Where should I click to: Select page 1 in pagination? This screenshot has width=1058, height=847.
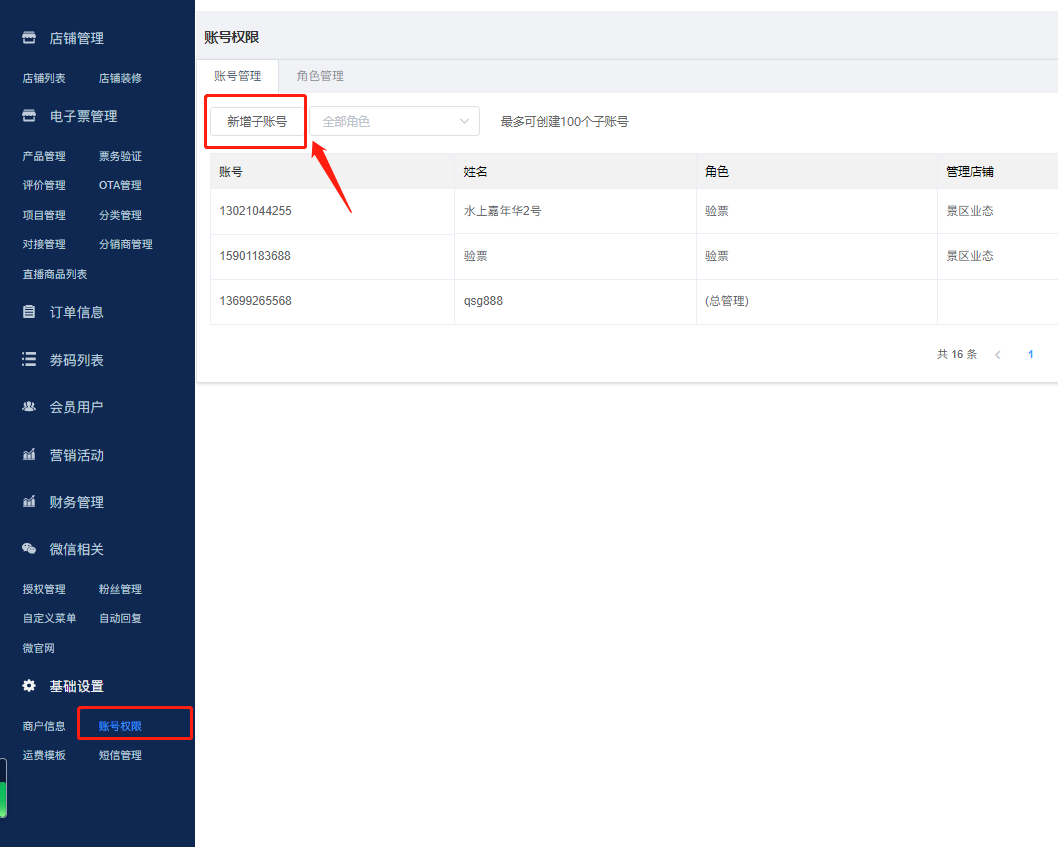pos(1030,355)
